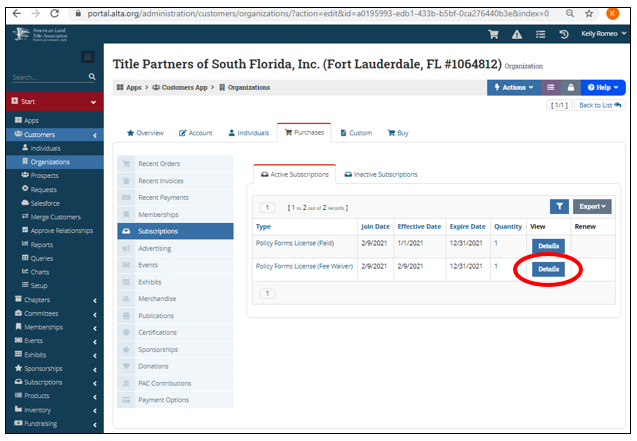Open the task checklist icon in header

tap(540, 35)
